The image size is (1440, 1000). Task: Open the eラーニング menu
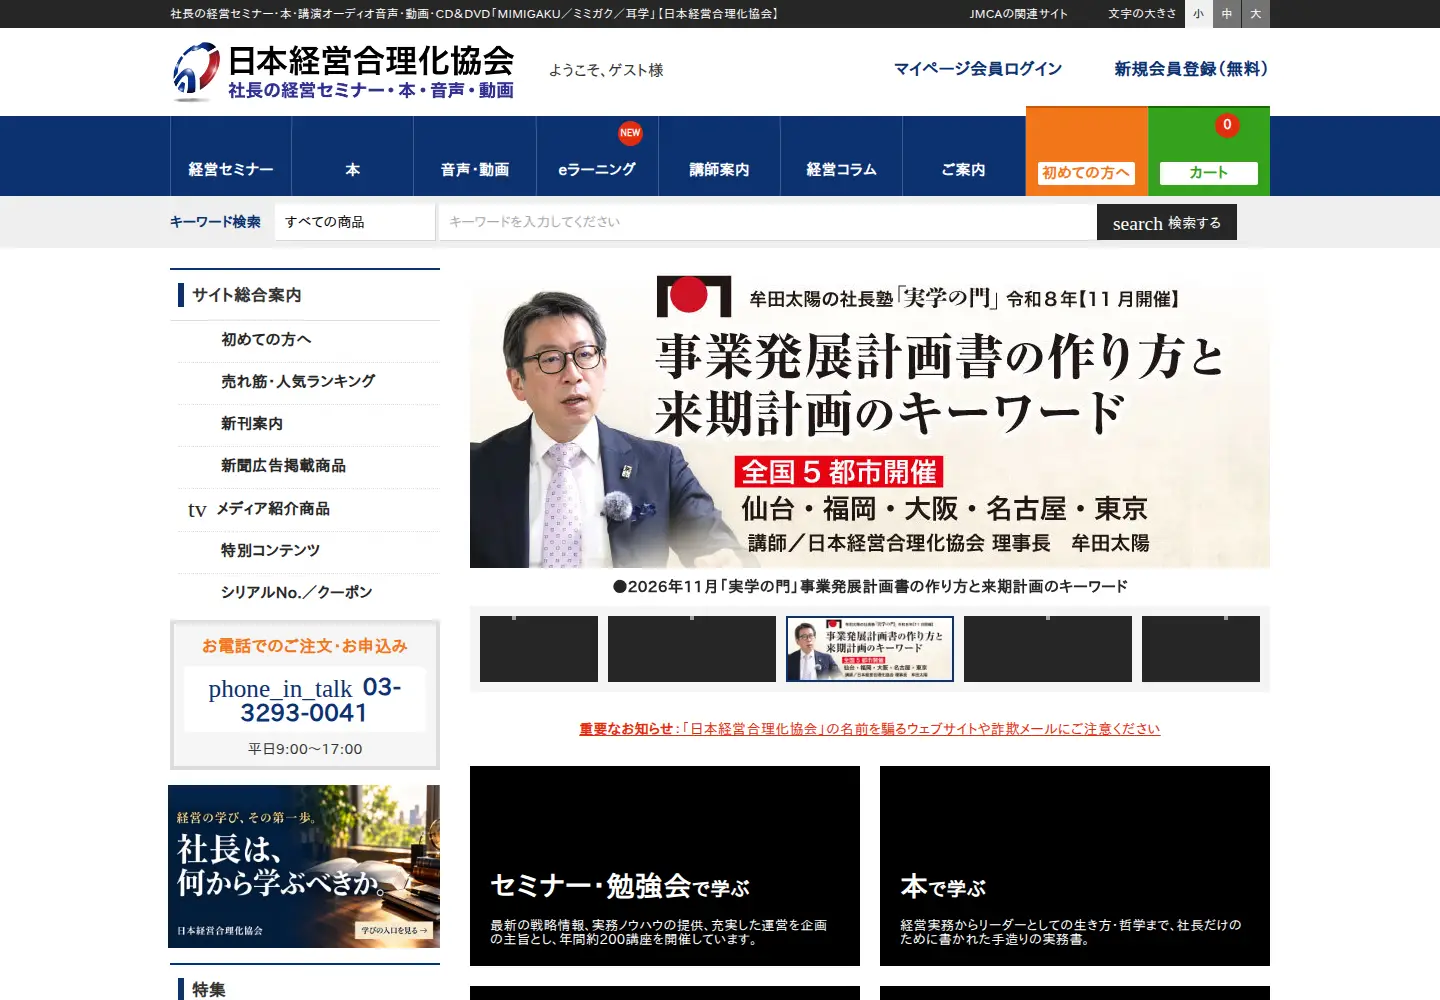(x=597, y=157)
